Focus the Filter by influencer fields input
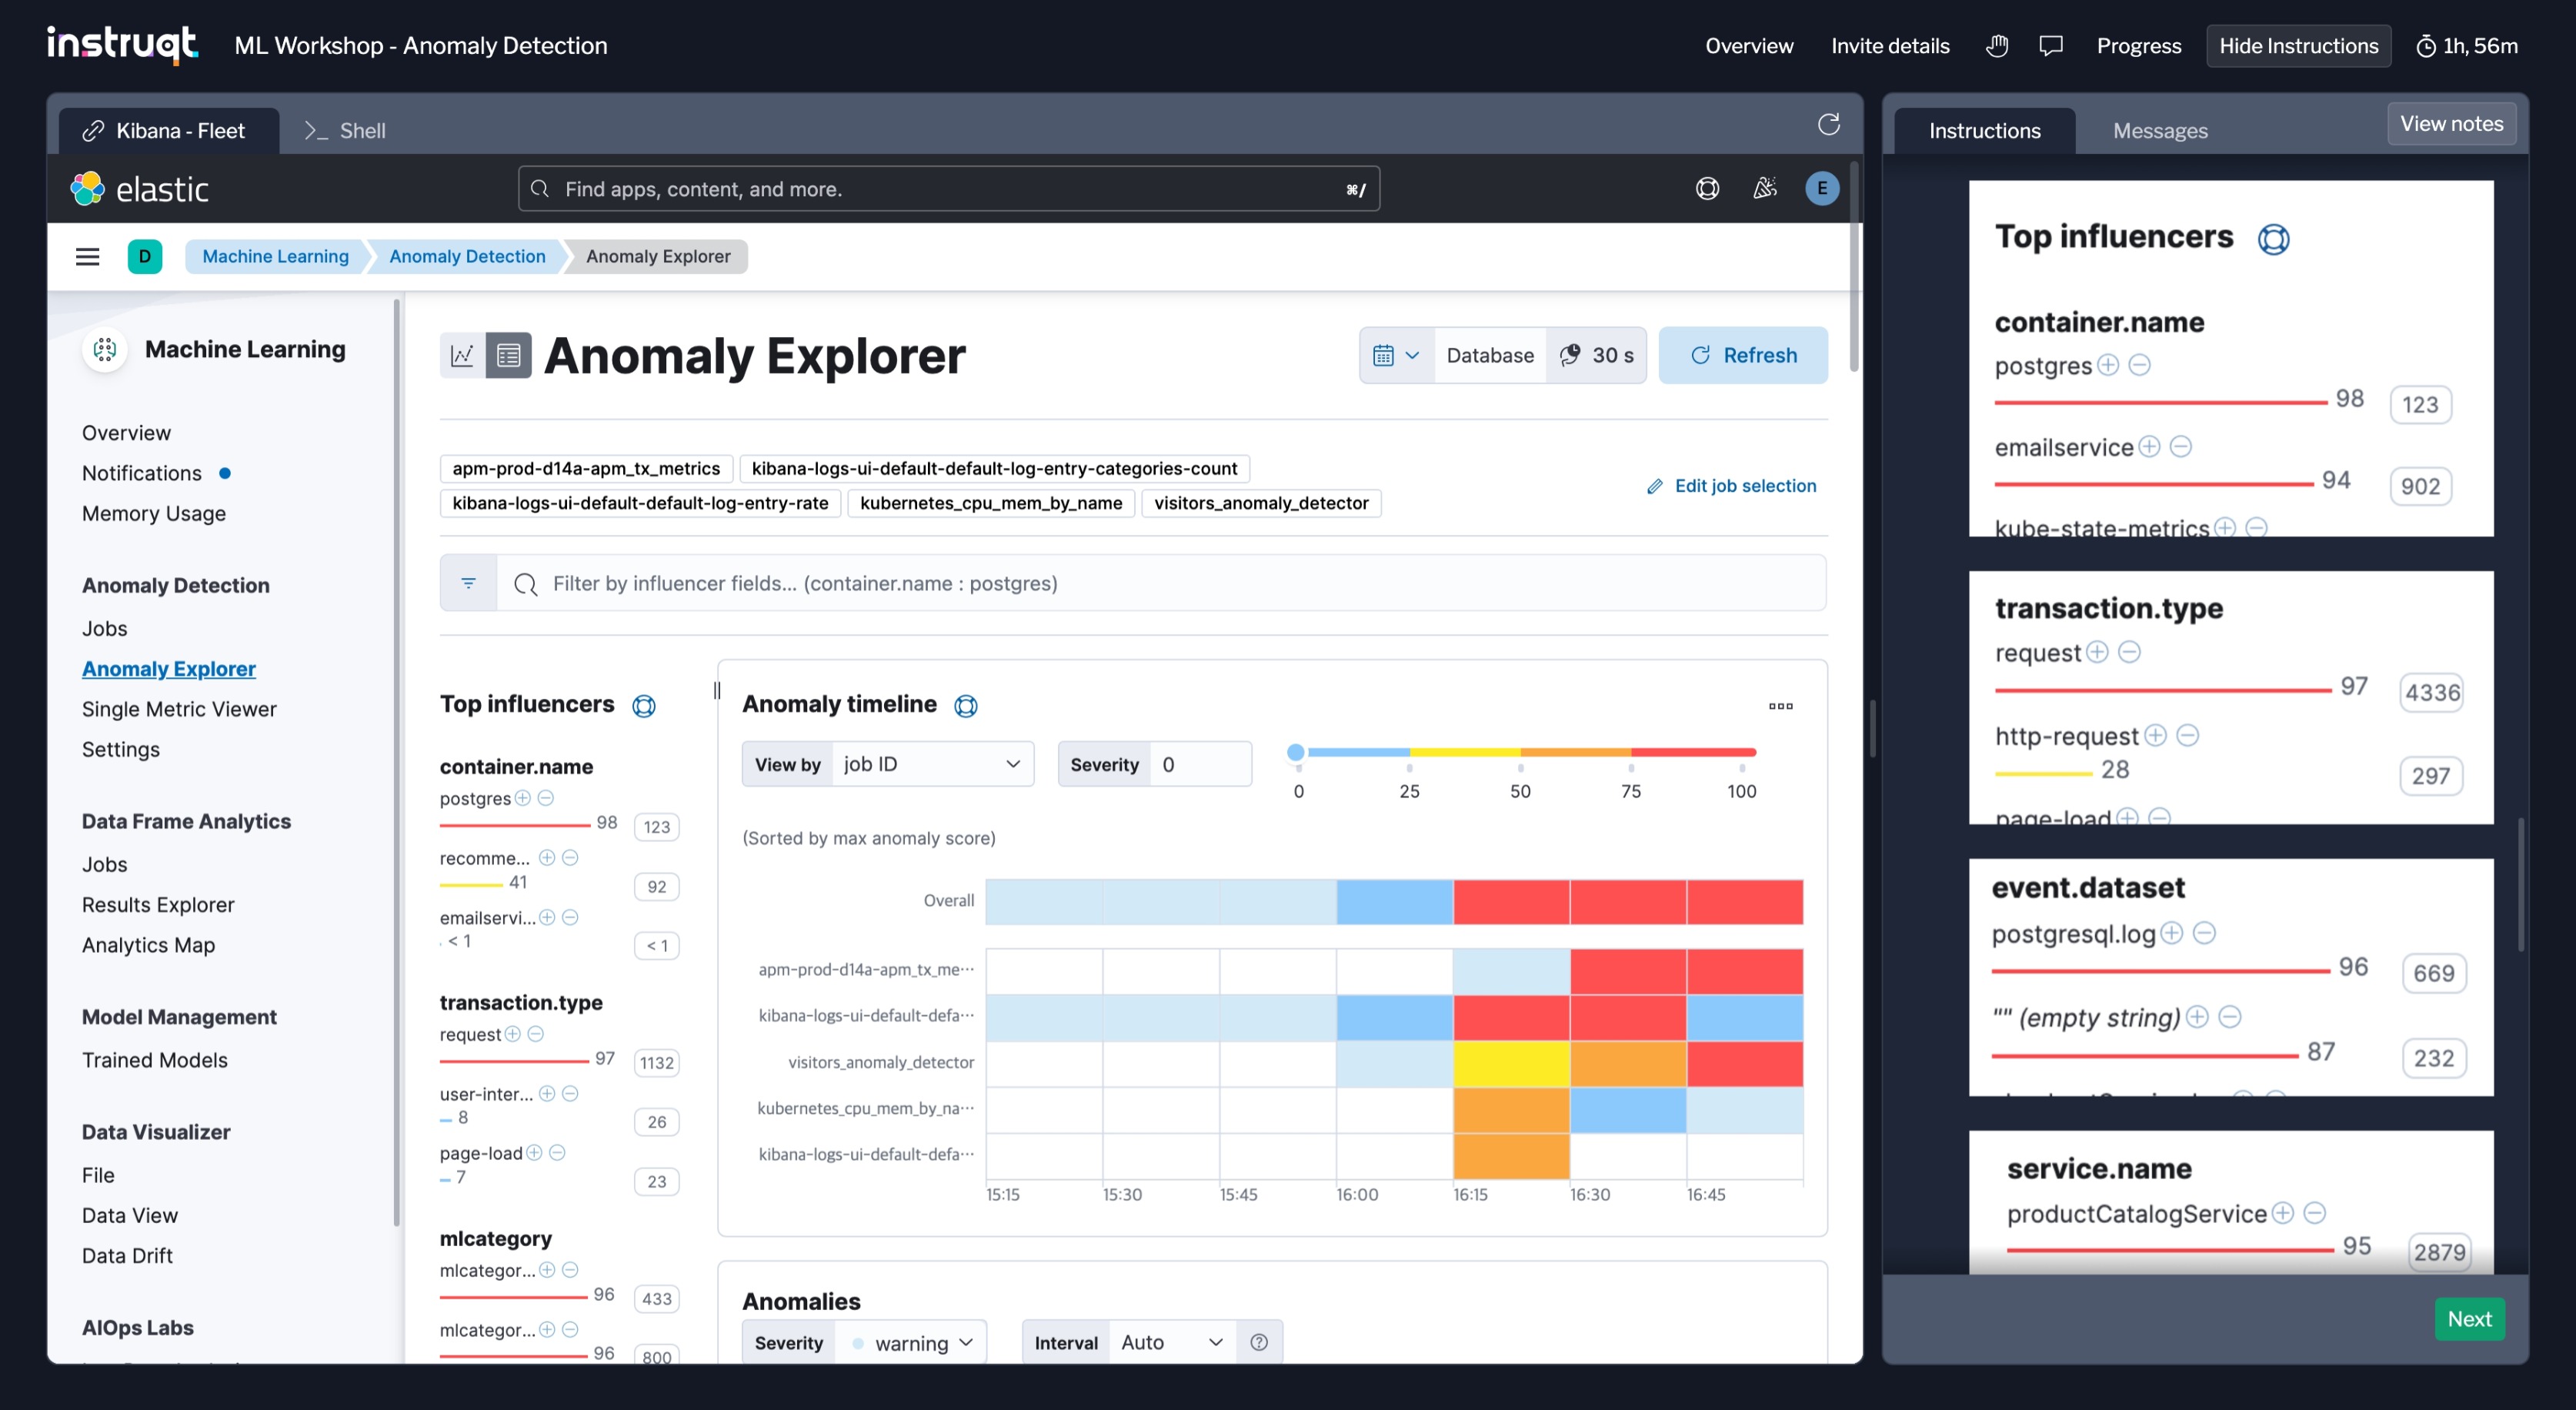This screenshot has height=1410, width=2576. [1161, 583]
